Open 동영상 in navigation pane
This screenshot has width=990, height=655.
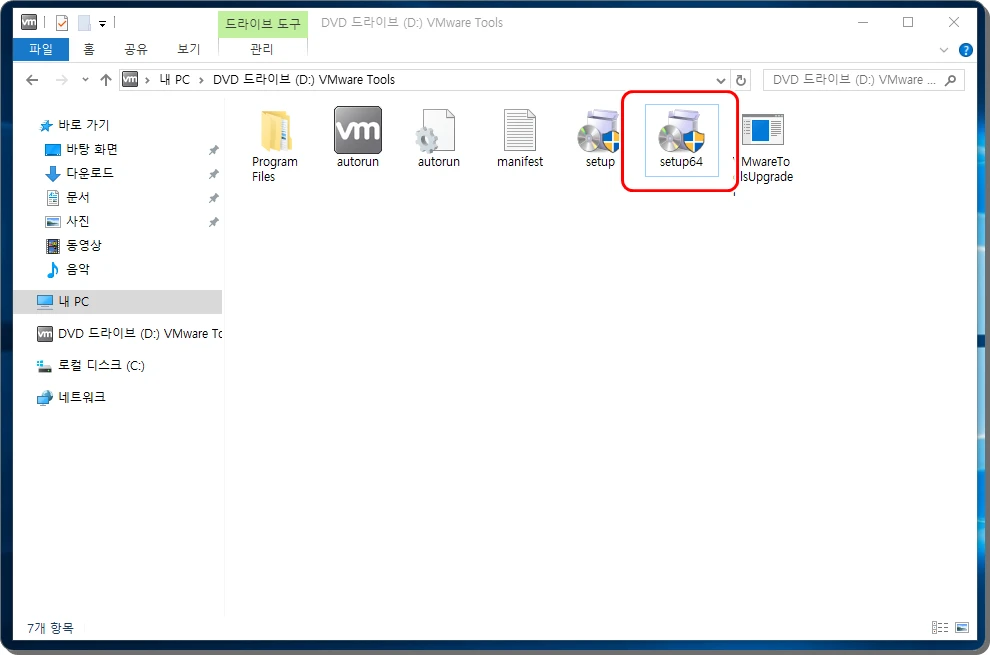point(83,245)
